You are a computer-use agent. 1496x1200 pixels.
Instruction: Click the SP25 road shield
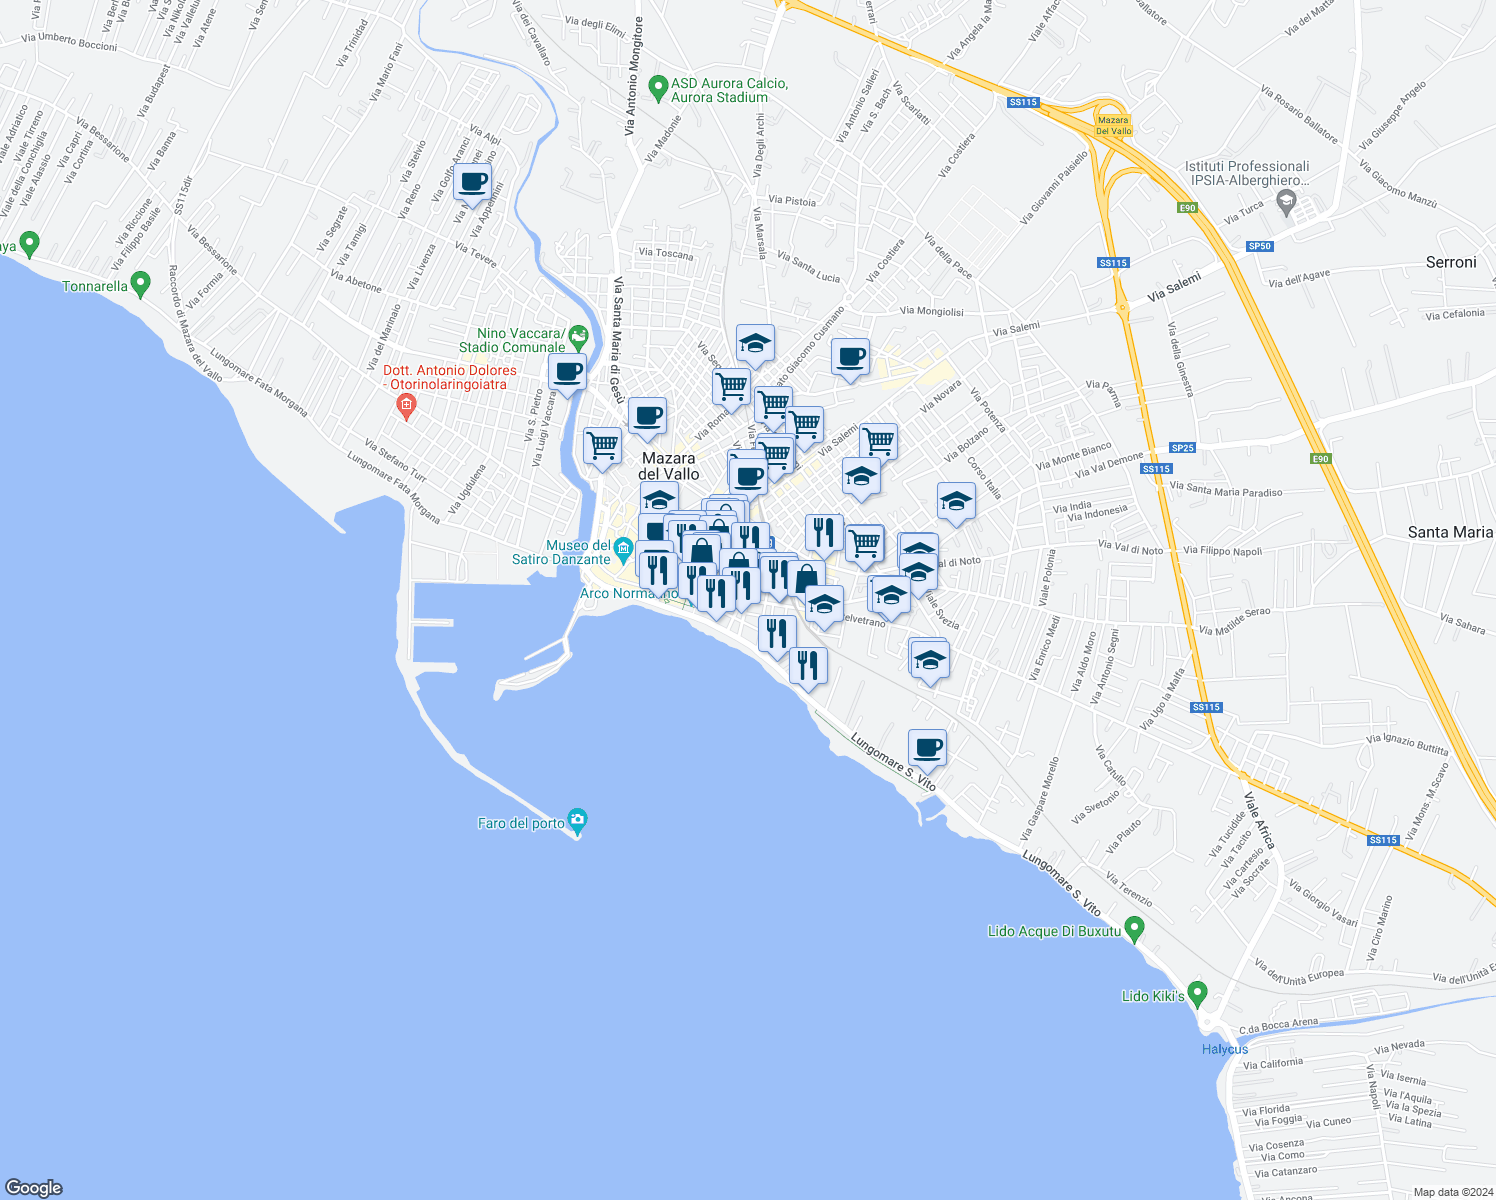pos(1182,448)
